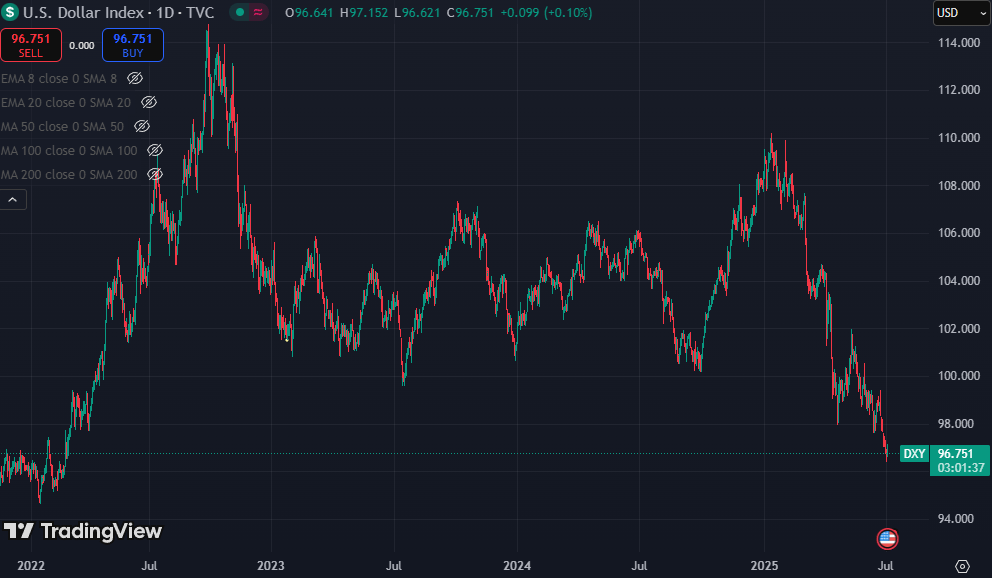Viewport: 992px width, 578px height.
Task: Unhide the MA 200 indicator
Action: point(155,175)
